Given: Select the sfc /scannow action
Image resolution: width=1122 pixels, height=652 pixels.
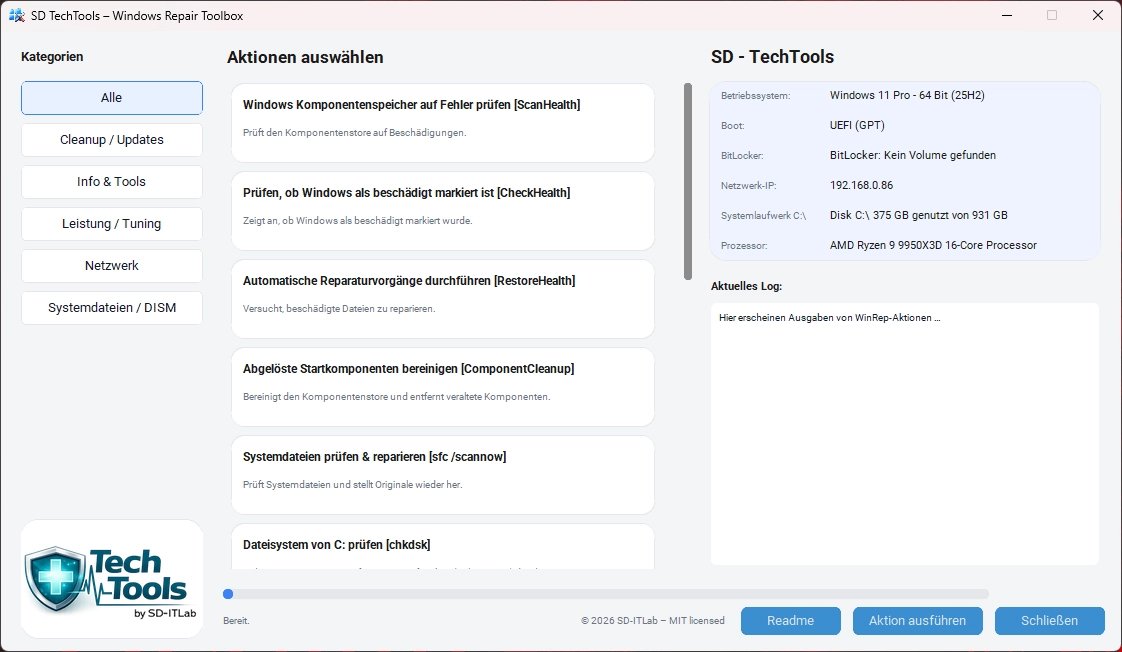Looking at the screenshot, I should click(x=442, y=475).
